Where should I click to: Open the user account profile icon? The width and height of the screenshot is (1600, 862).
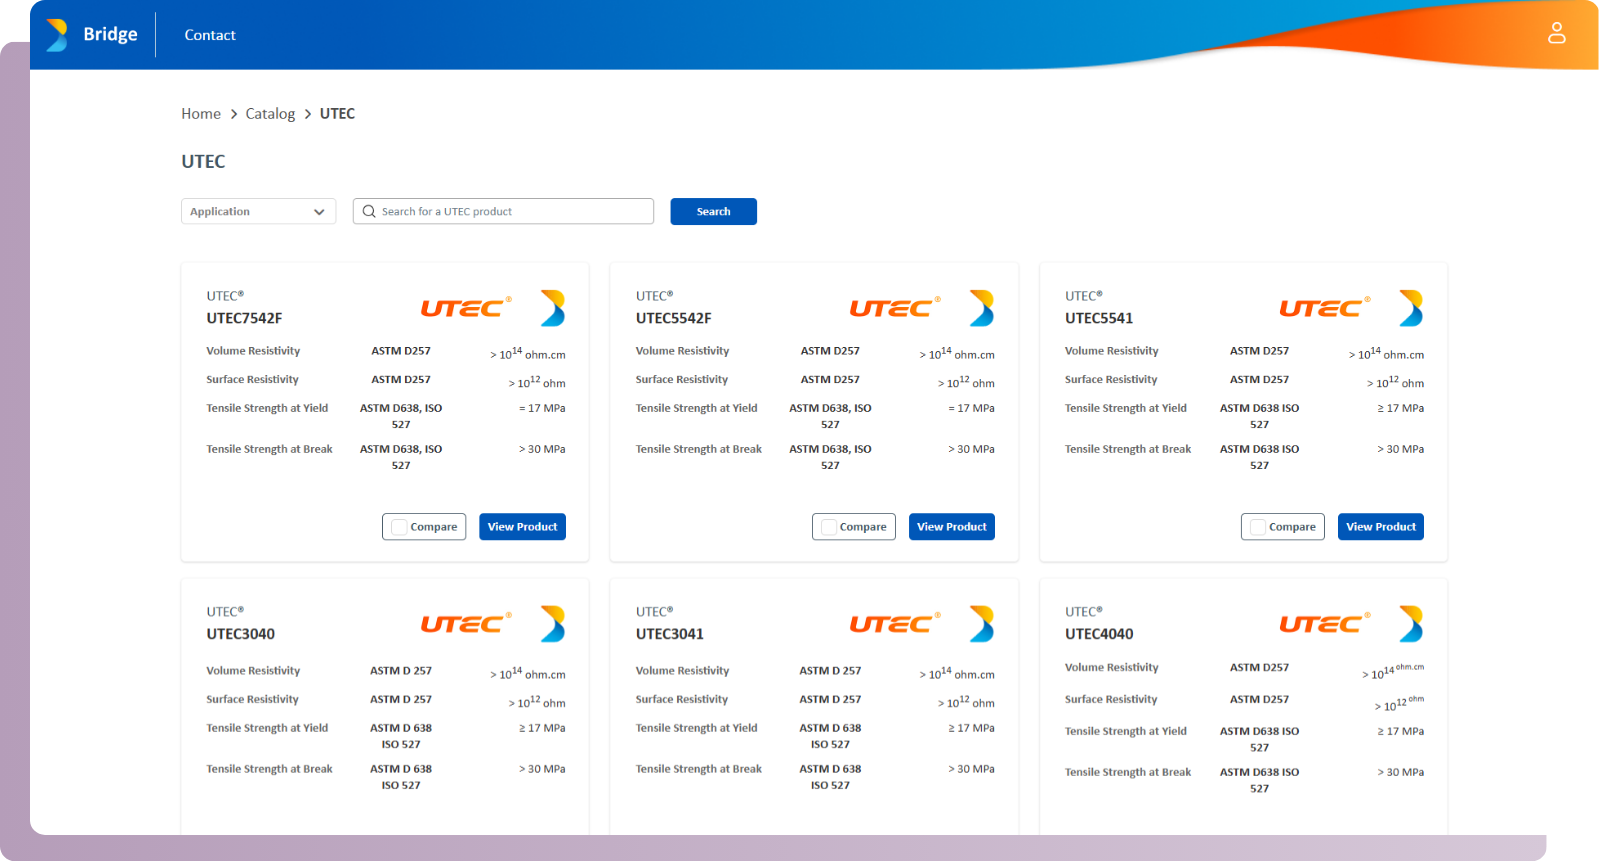(1557, 33)
